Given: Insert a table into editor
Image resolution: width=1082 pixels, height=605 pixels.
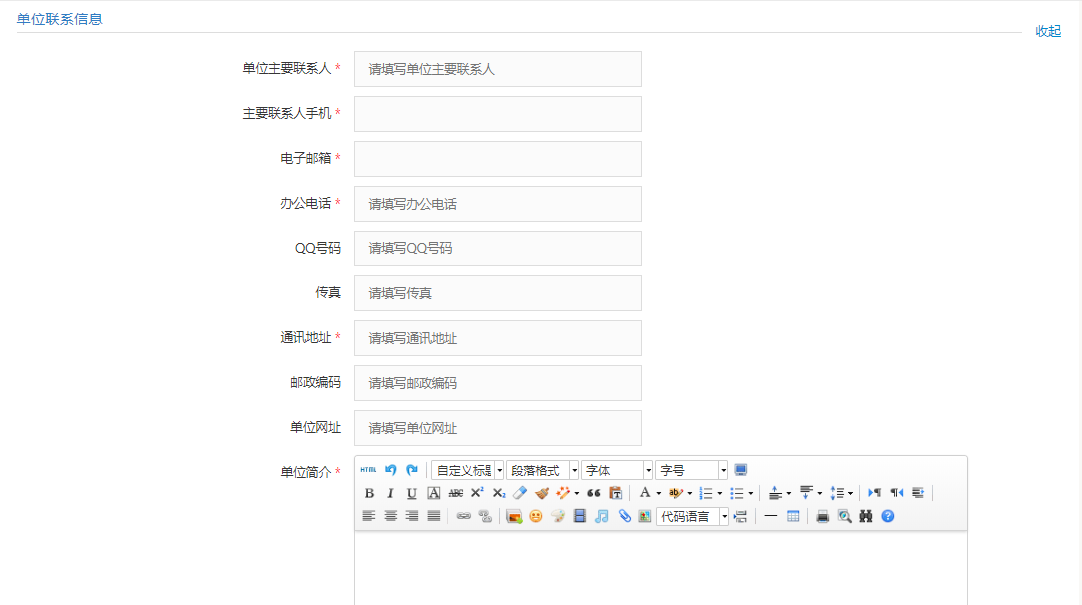Looking at the screenshot, I should point(793,517).
